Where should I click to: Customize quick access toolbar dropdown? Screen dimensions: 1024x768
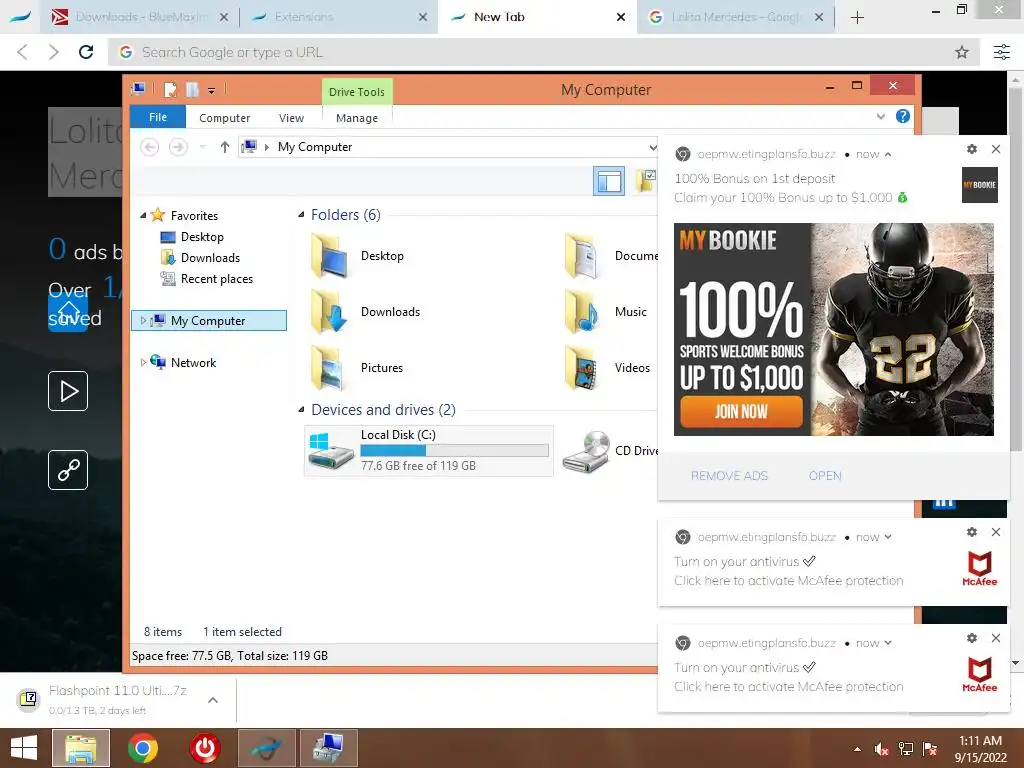click(x=212, y=91)
